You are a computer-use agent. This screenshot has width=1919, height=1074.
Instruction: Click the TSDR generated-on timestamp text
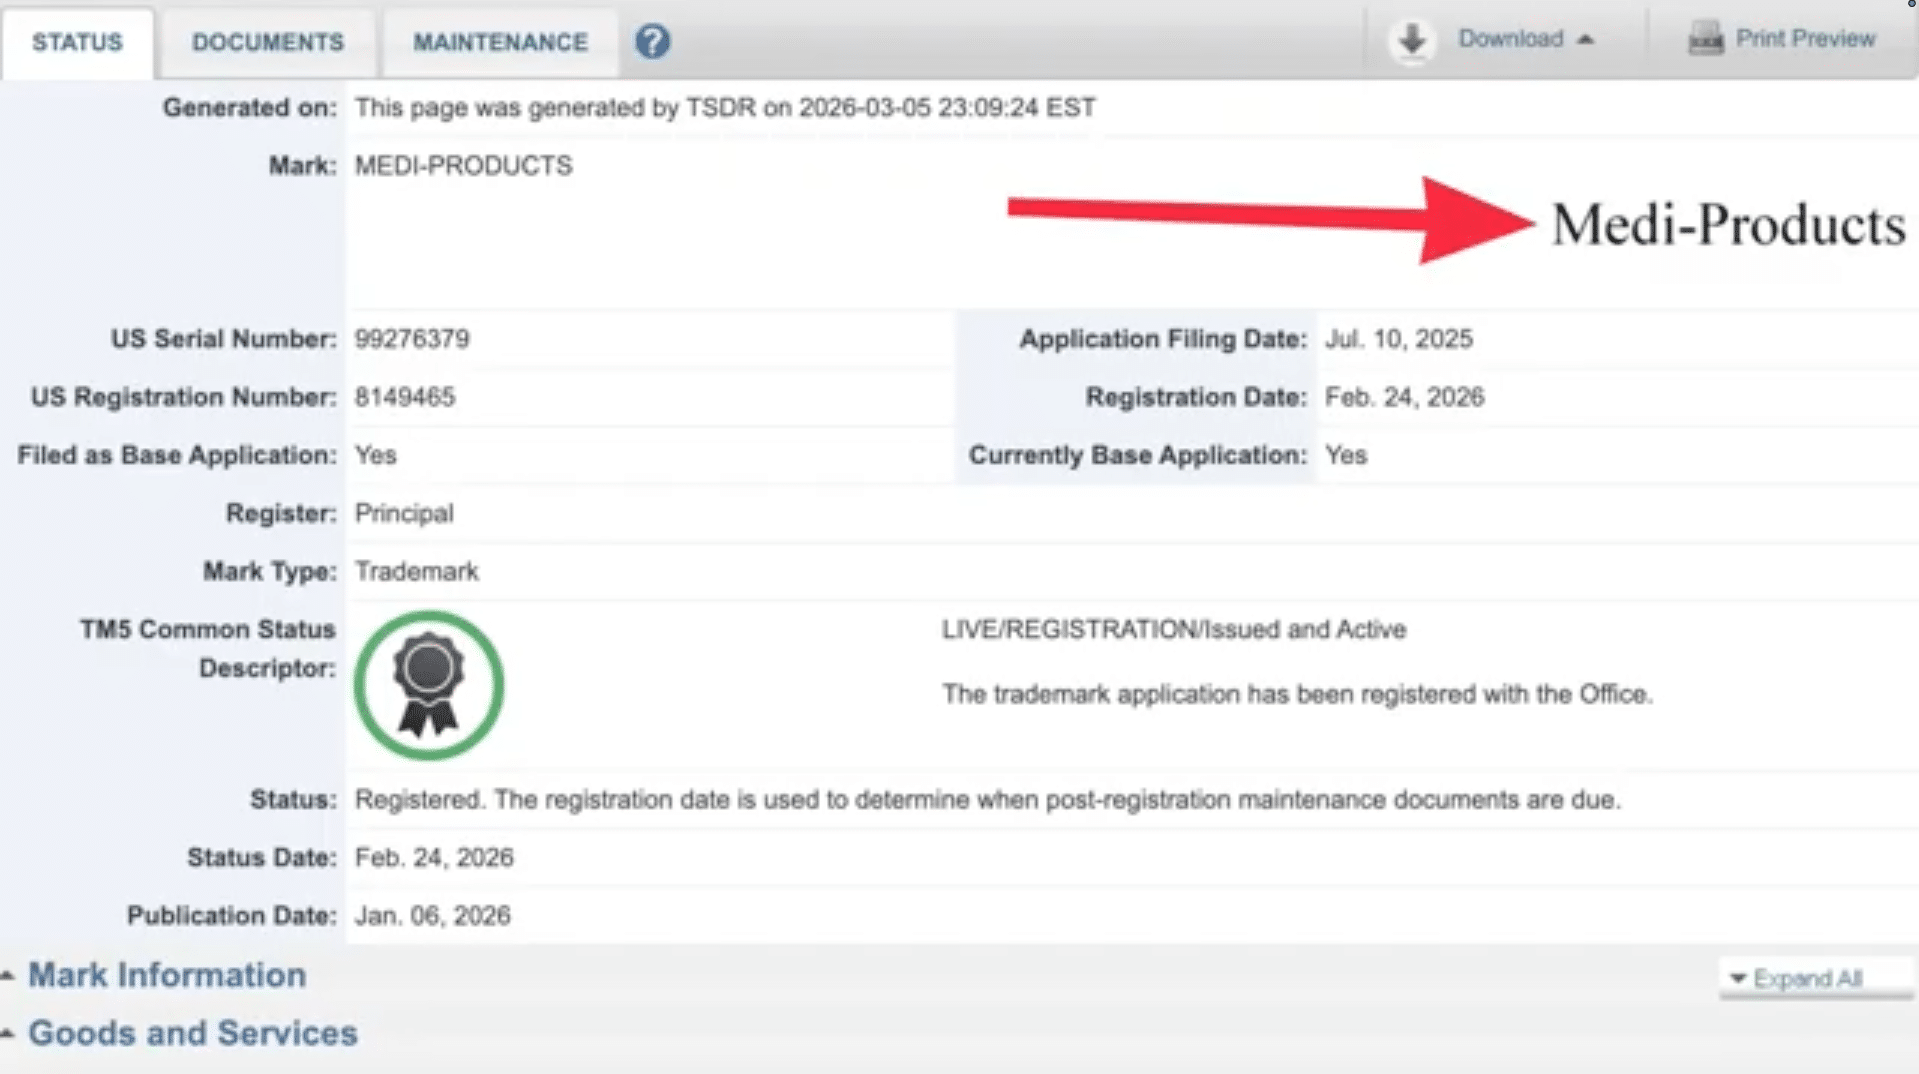click(725, 108)
